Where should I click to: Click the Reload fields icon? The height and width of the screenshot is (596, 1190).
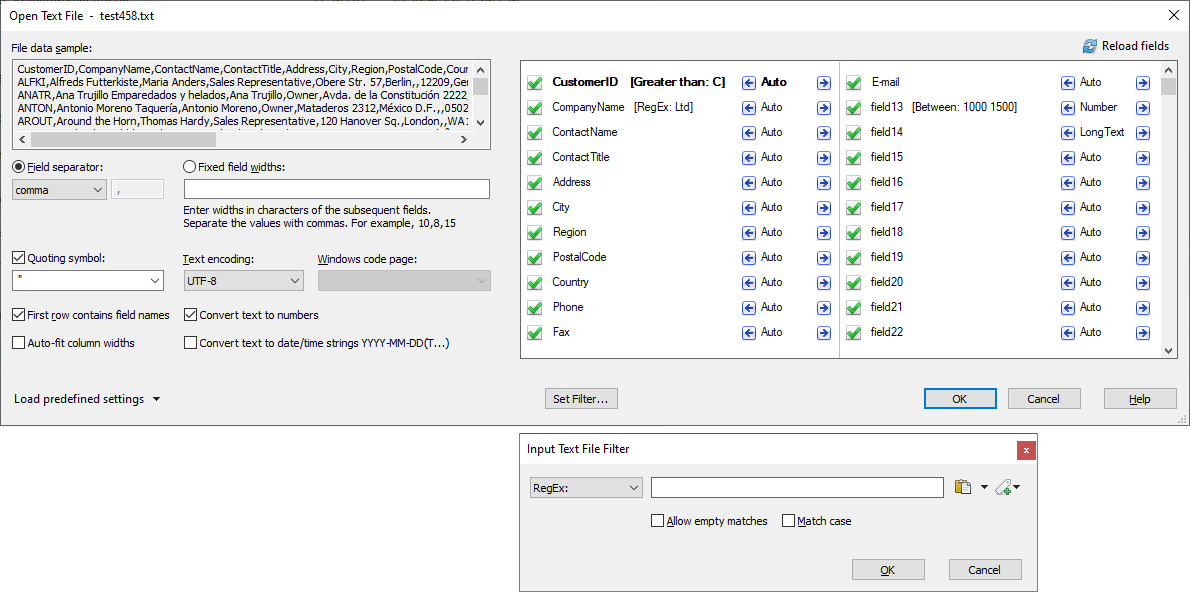tap(1090, 46)
